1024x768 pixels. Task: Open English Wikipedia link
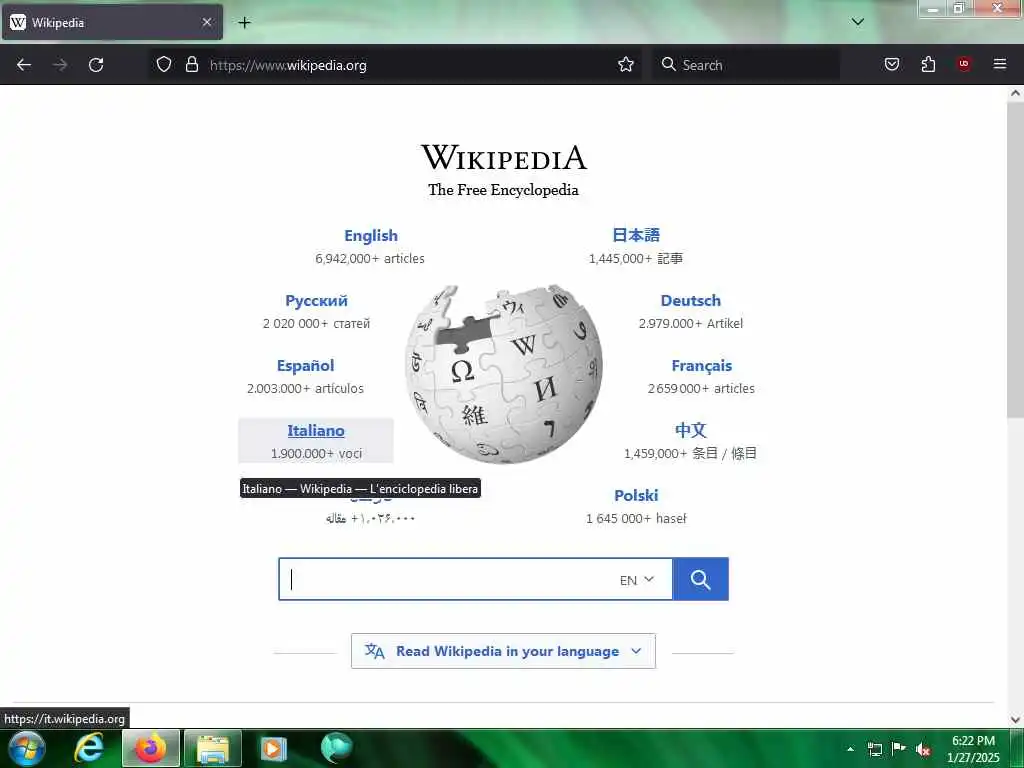371,235
